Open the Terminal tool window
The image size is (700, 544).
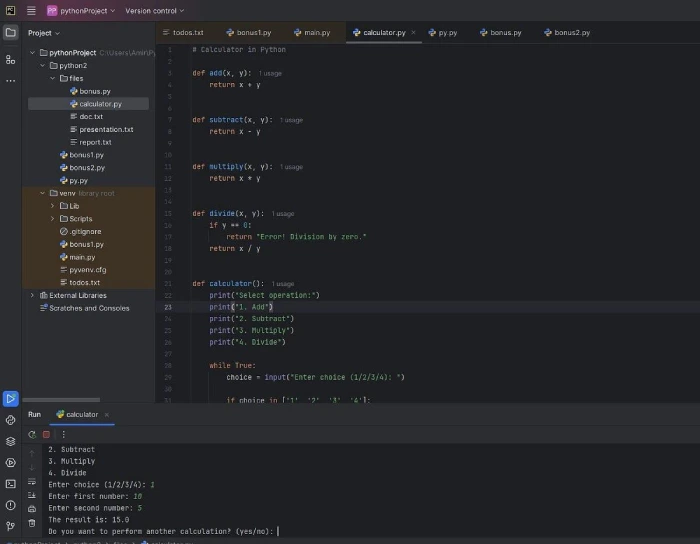(x=10, y=484)
